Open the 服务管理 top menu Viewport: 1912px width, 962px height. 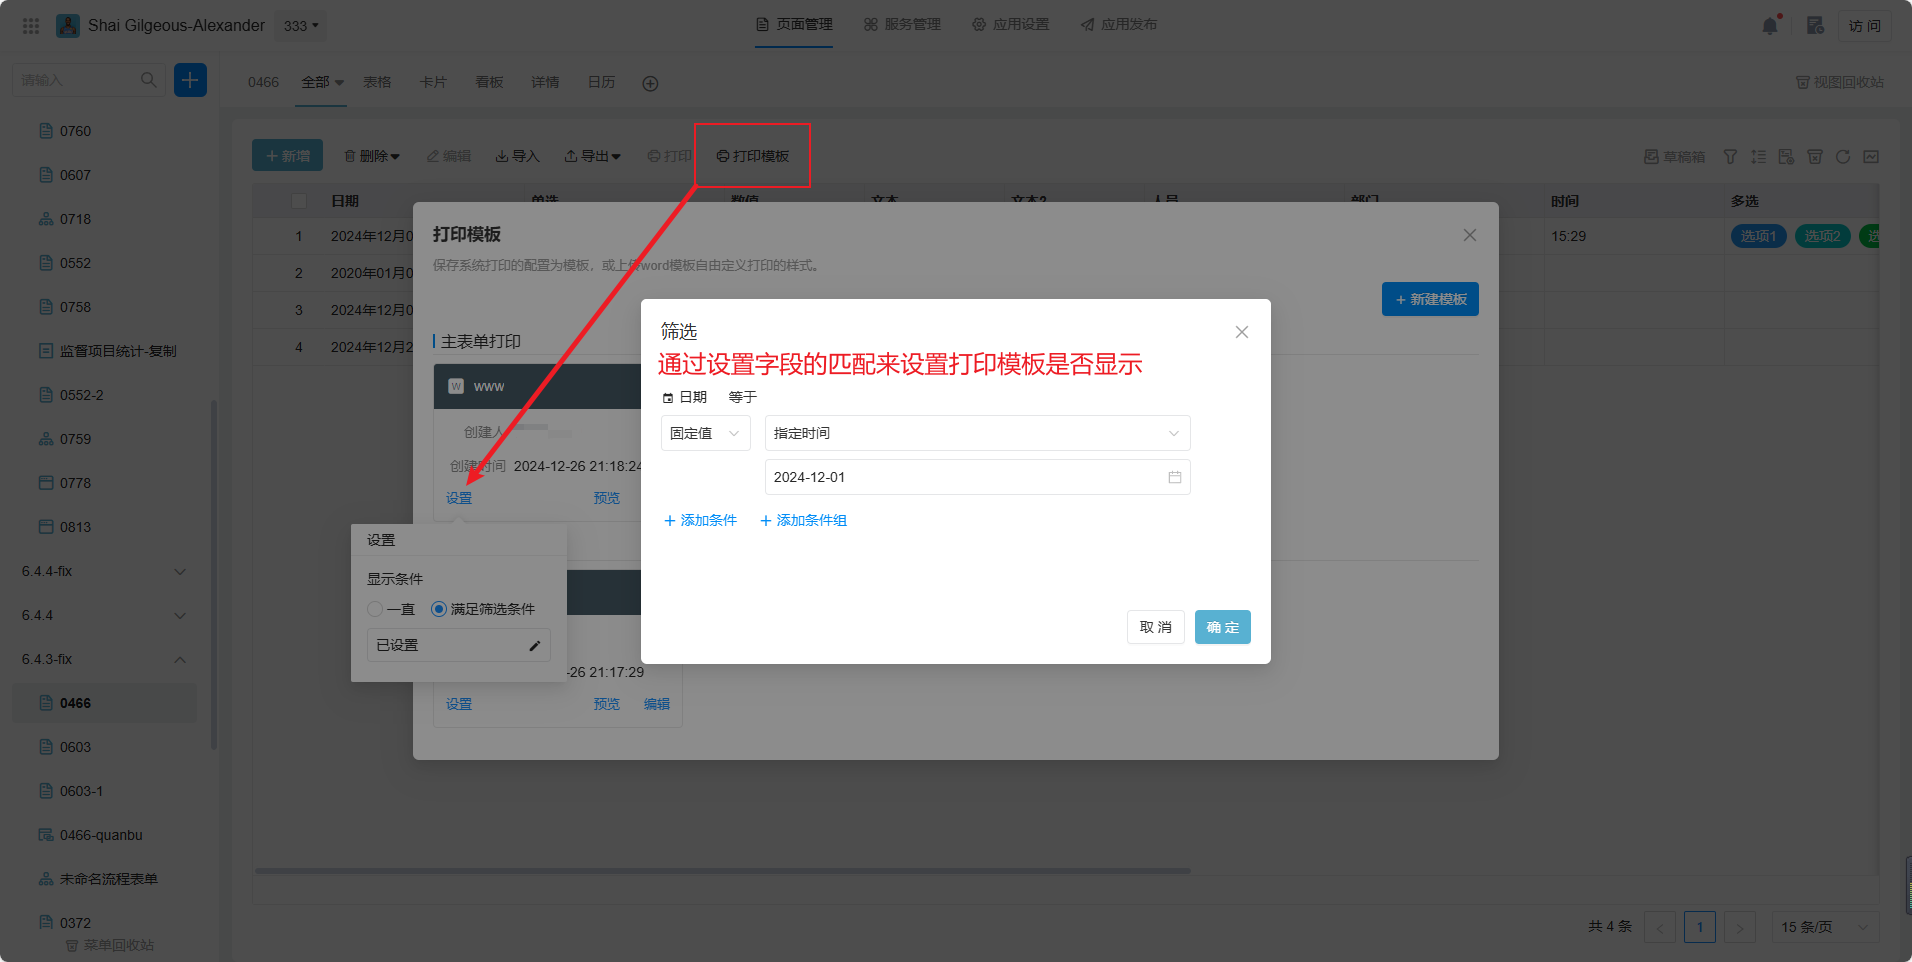[902, 25]
